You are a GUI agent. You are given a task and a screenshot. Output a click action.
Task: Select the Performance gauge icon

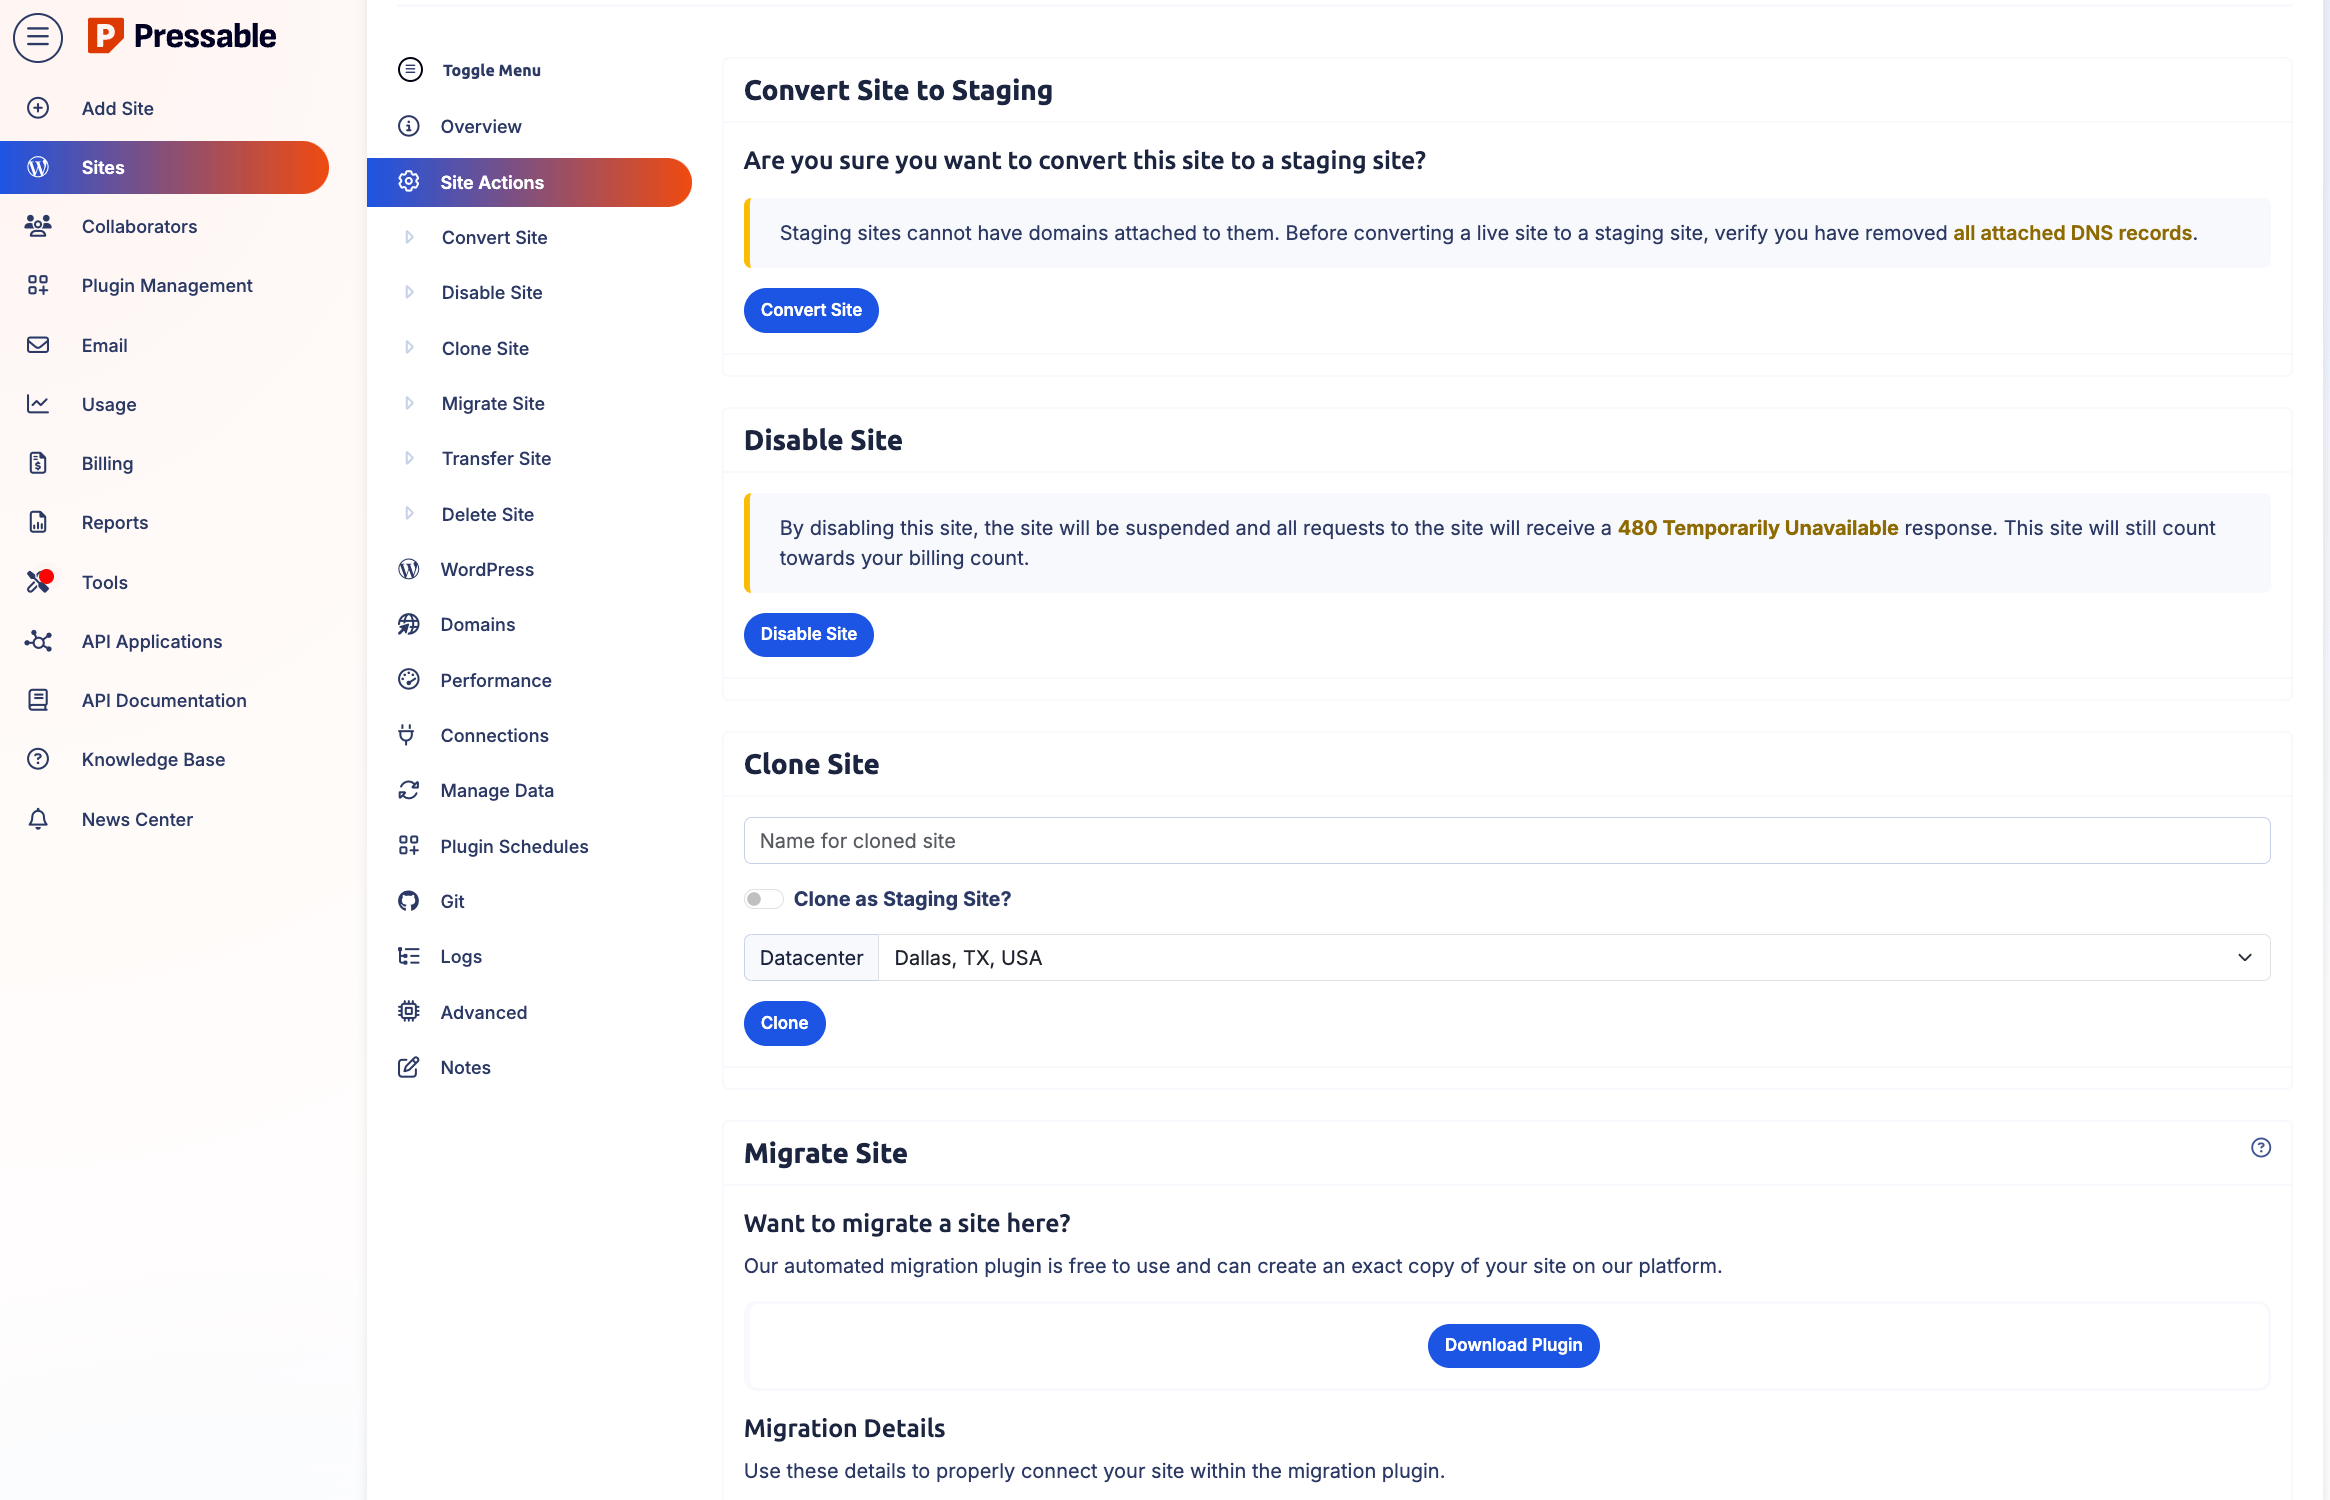click(409, 679)
